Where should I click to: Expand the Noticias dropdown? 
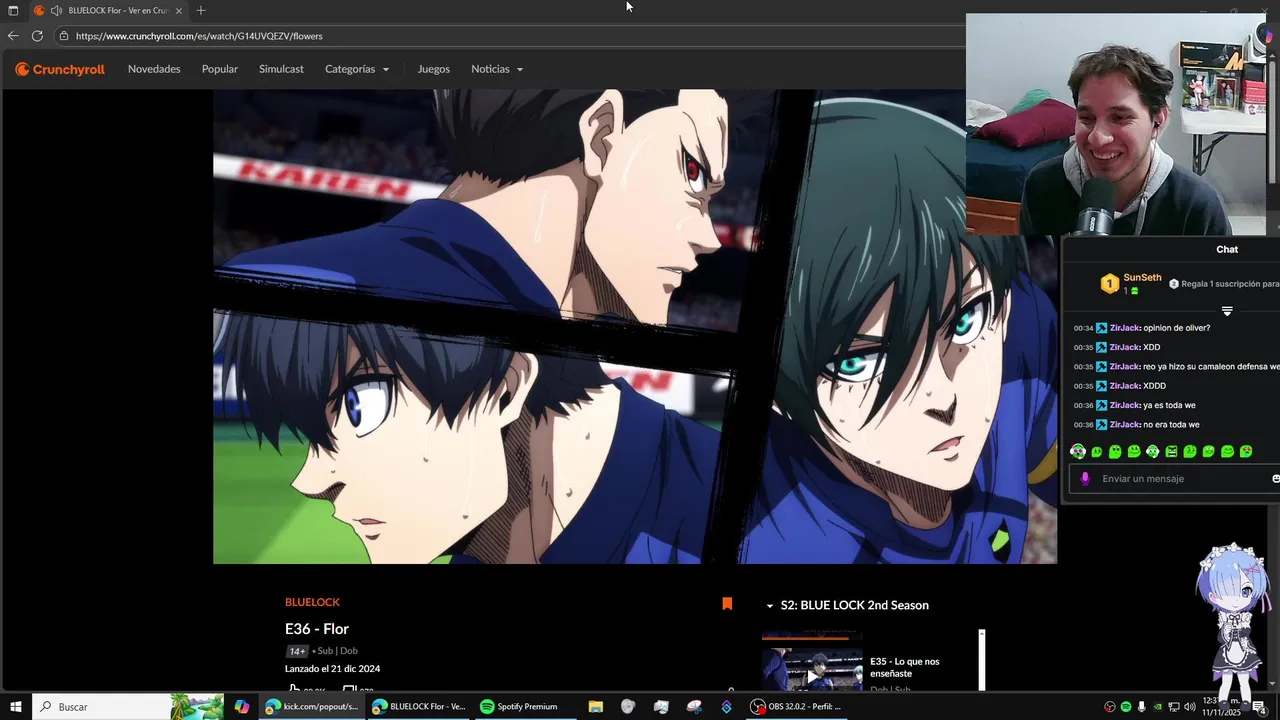(x=497, y=69)
